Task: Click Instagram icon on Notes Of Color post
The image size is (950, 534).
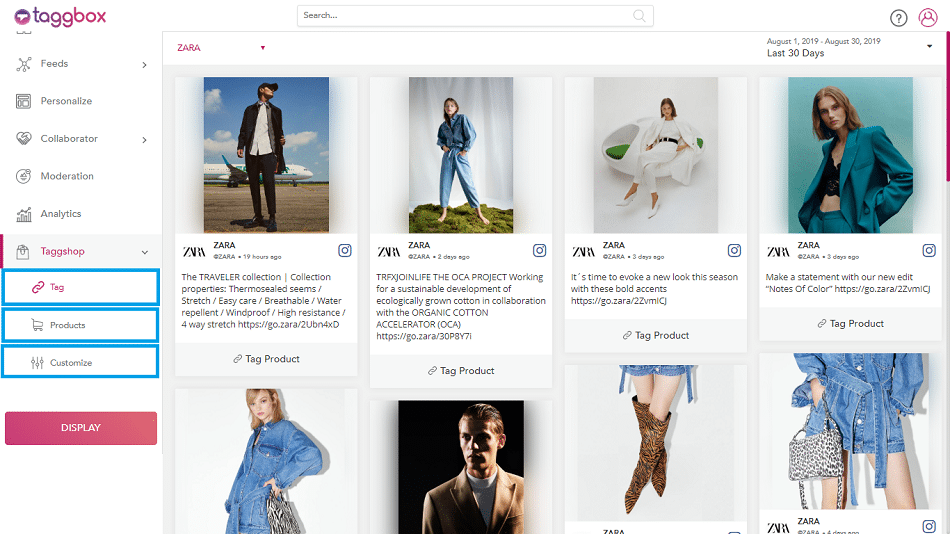Action: click(928, 251)
